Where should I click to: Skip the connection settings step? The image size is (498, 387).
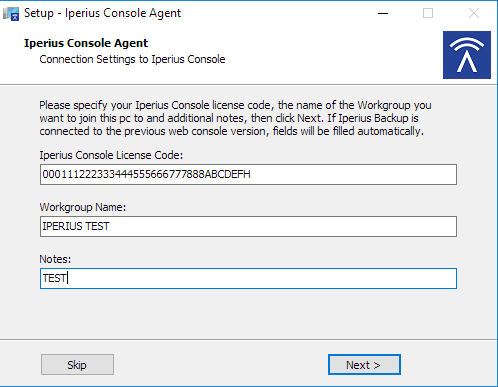coord(77,365)
